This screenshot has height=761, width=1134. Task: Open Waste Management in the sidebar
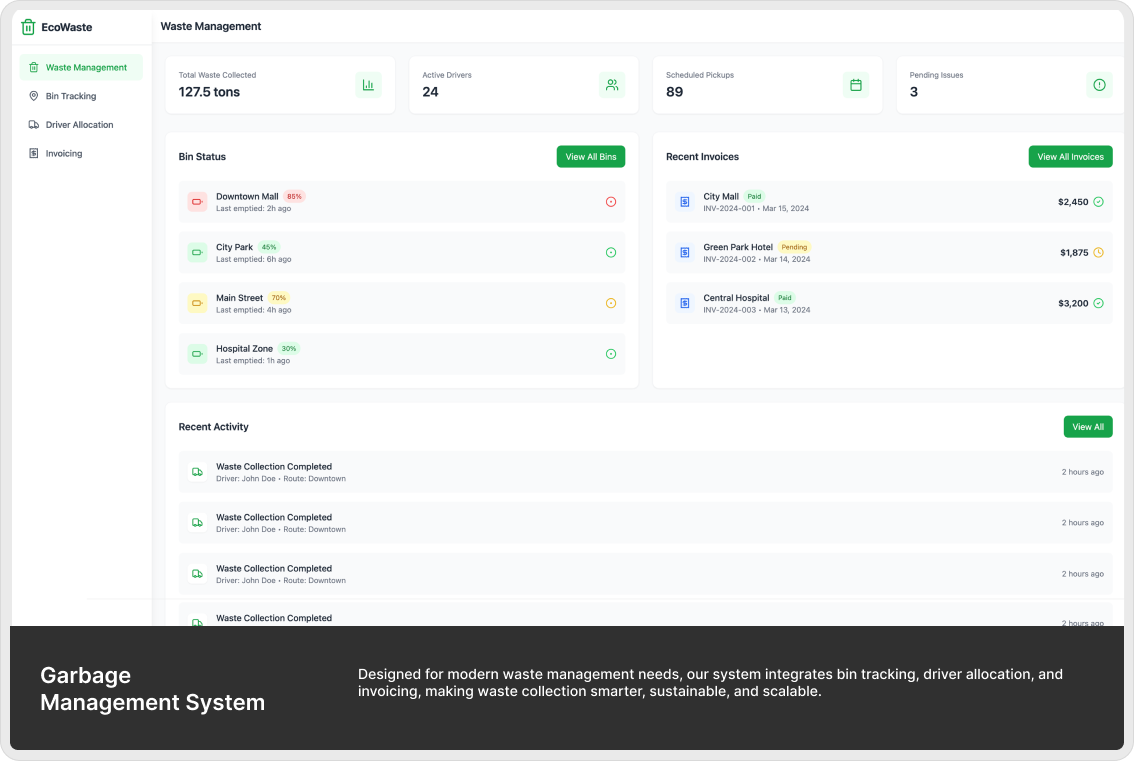click(x=81, y=67)
